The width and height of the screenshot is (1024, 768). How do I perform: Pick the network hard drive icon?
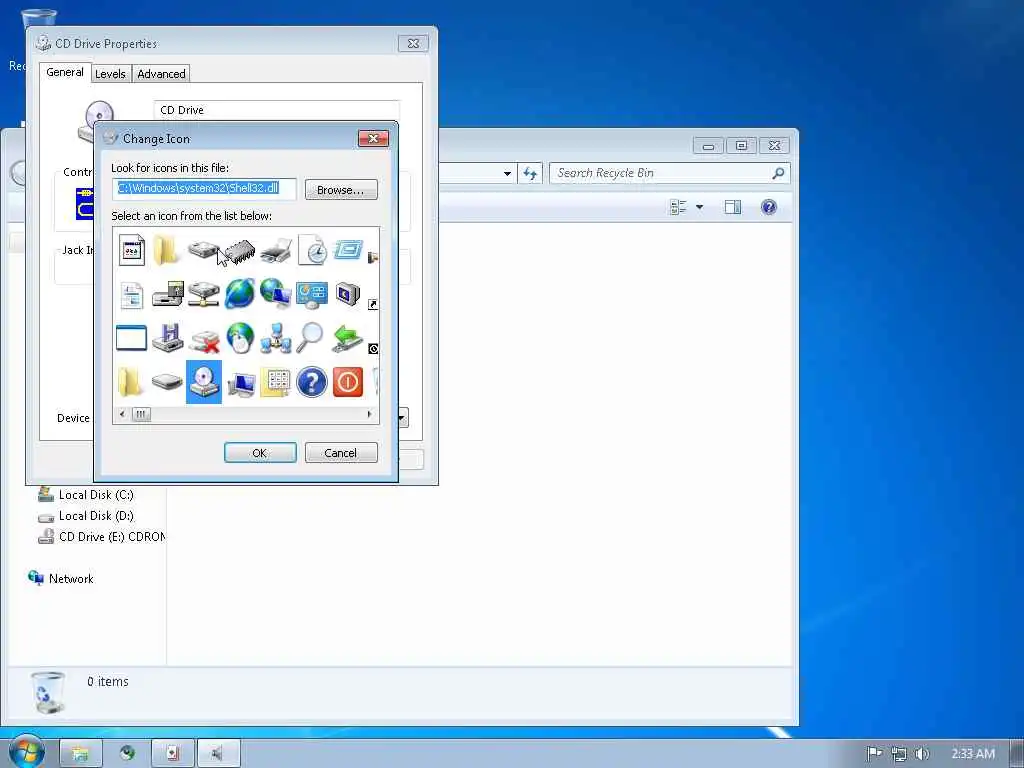click(204, 295)
